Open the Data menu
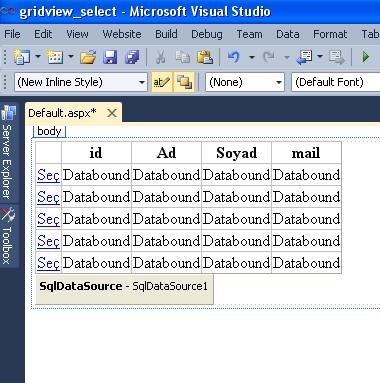Image resolution: width=380 pixels, height=383 pixels. click(x=287, y=34)
